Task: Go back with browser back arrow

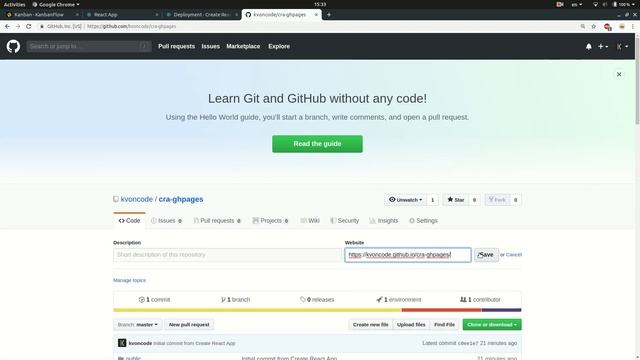Action: (x=7, y=26)
